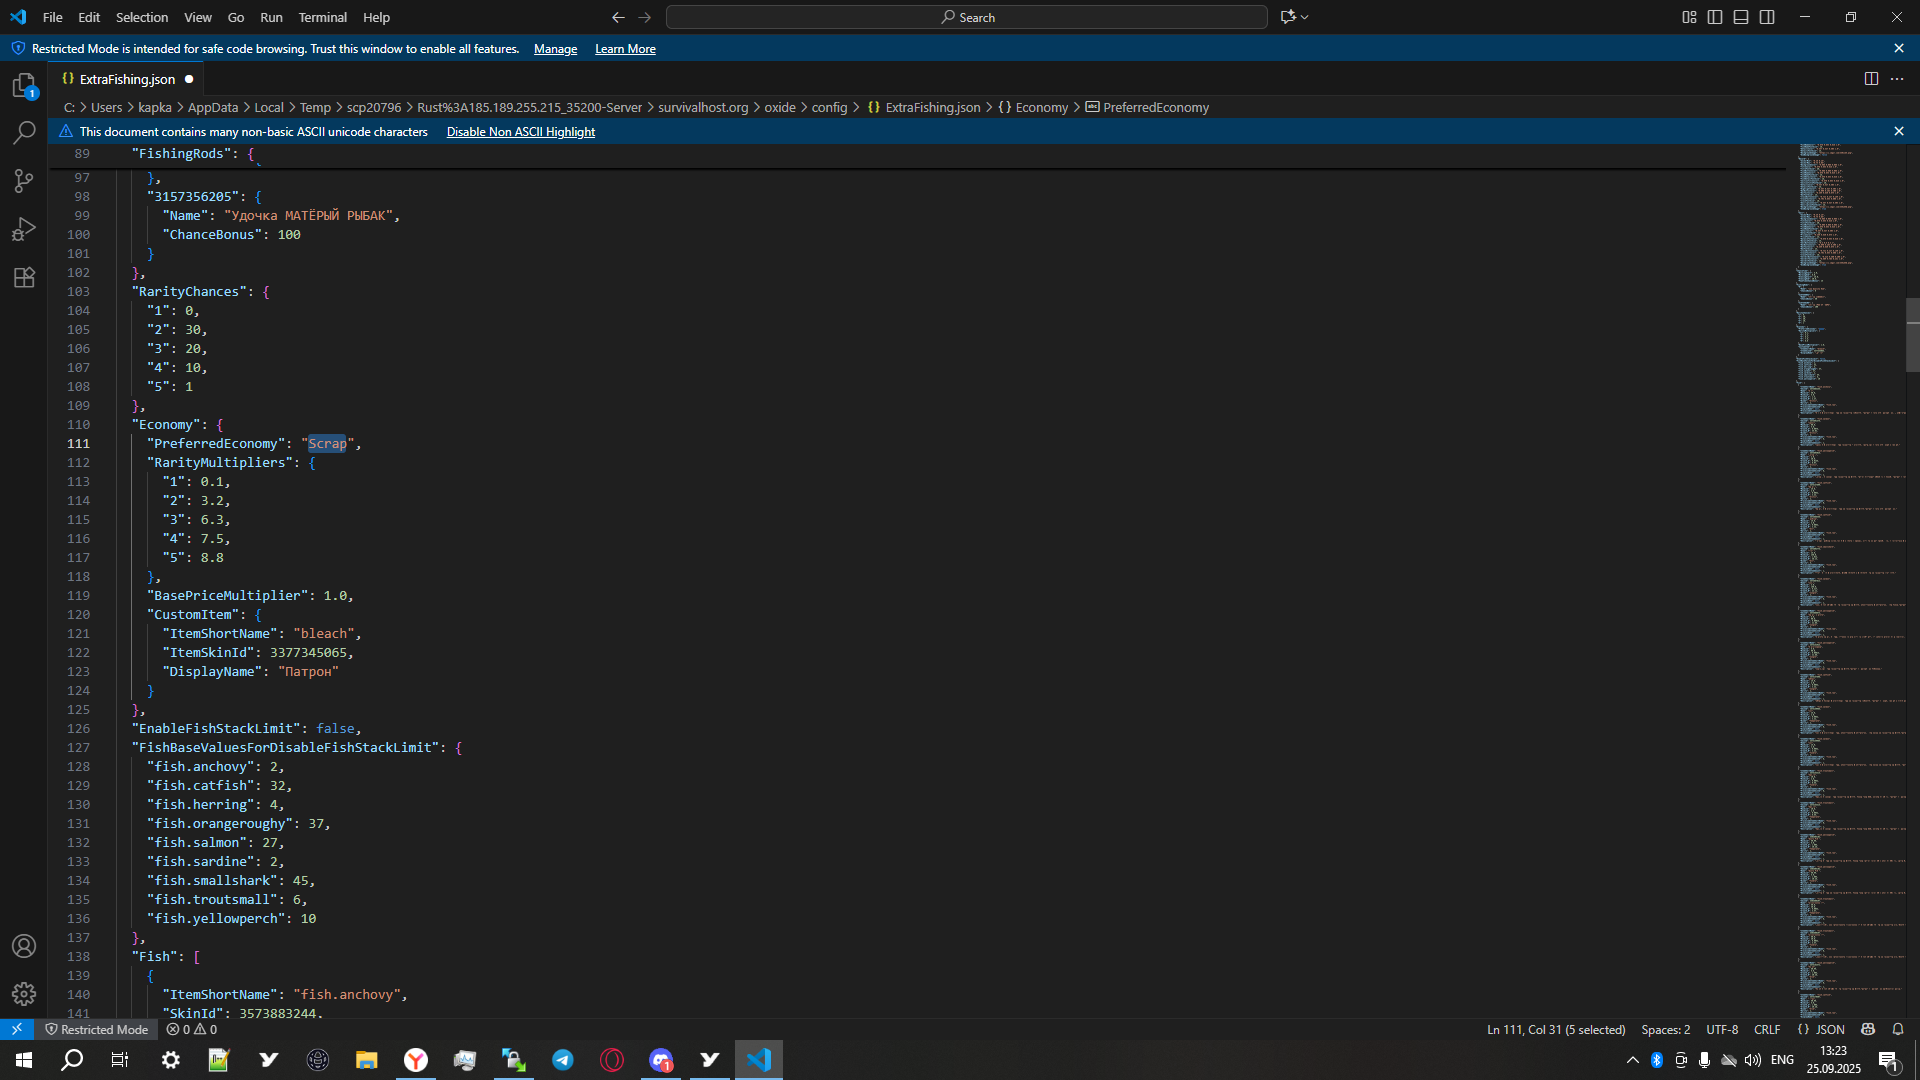Screen dimensions: 1920x1080
Task: Toggle the primary side bar layout button
Action: (1715, 17)
